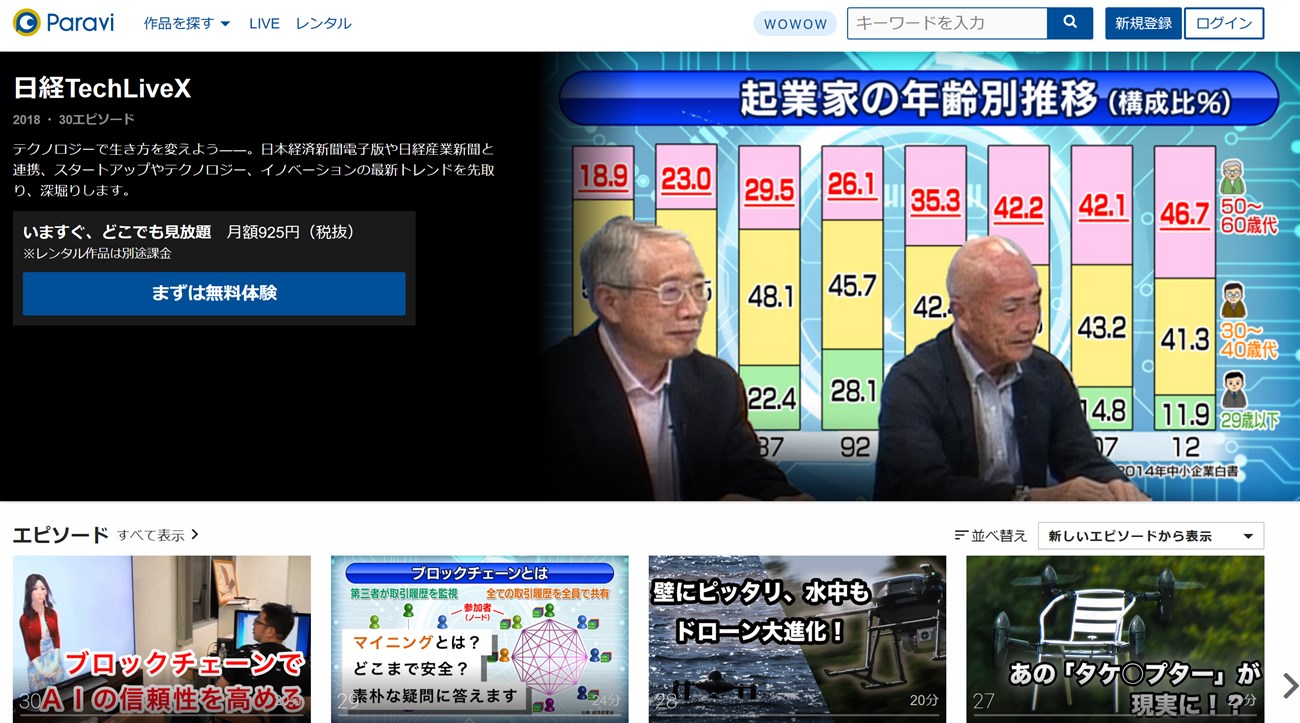Open the レンタル page
The width and height of the screenshot is (1300, 723).
click(x=323, y=23)
